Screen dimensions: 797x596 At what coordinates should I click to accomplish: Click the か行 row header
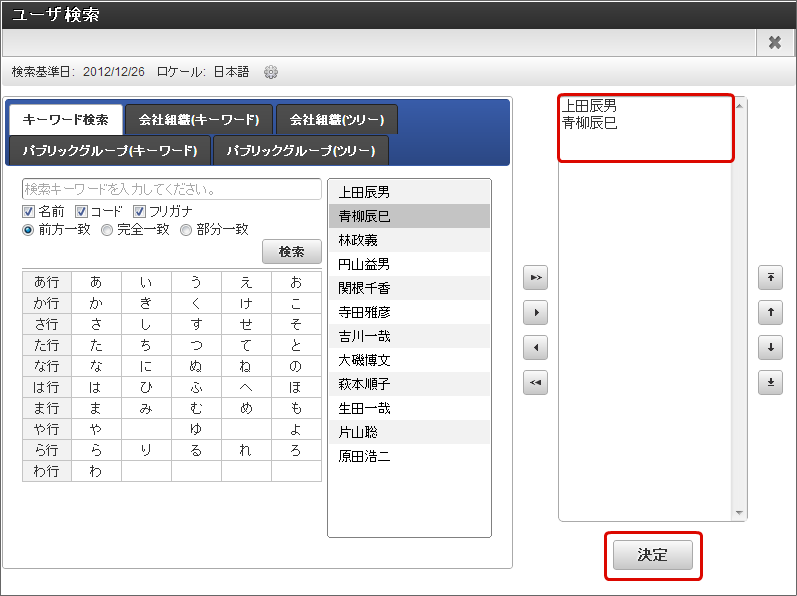46,303
